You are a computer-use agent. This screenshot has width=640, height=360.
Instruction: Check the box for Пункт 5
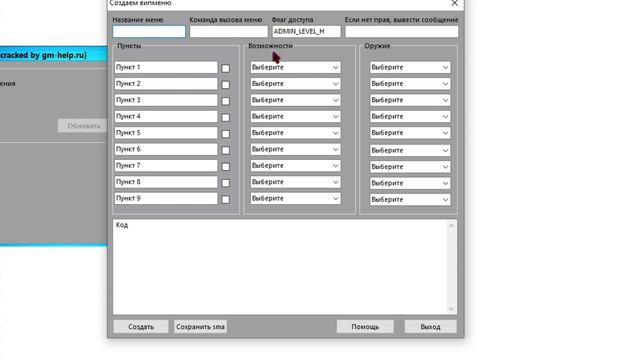pos(225,134)
